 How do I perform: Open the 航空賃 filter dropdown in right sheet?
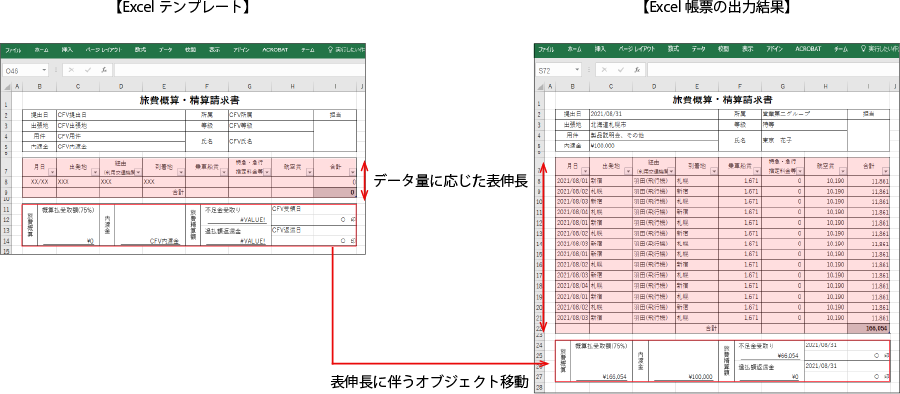[x=842, y=171]
